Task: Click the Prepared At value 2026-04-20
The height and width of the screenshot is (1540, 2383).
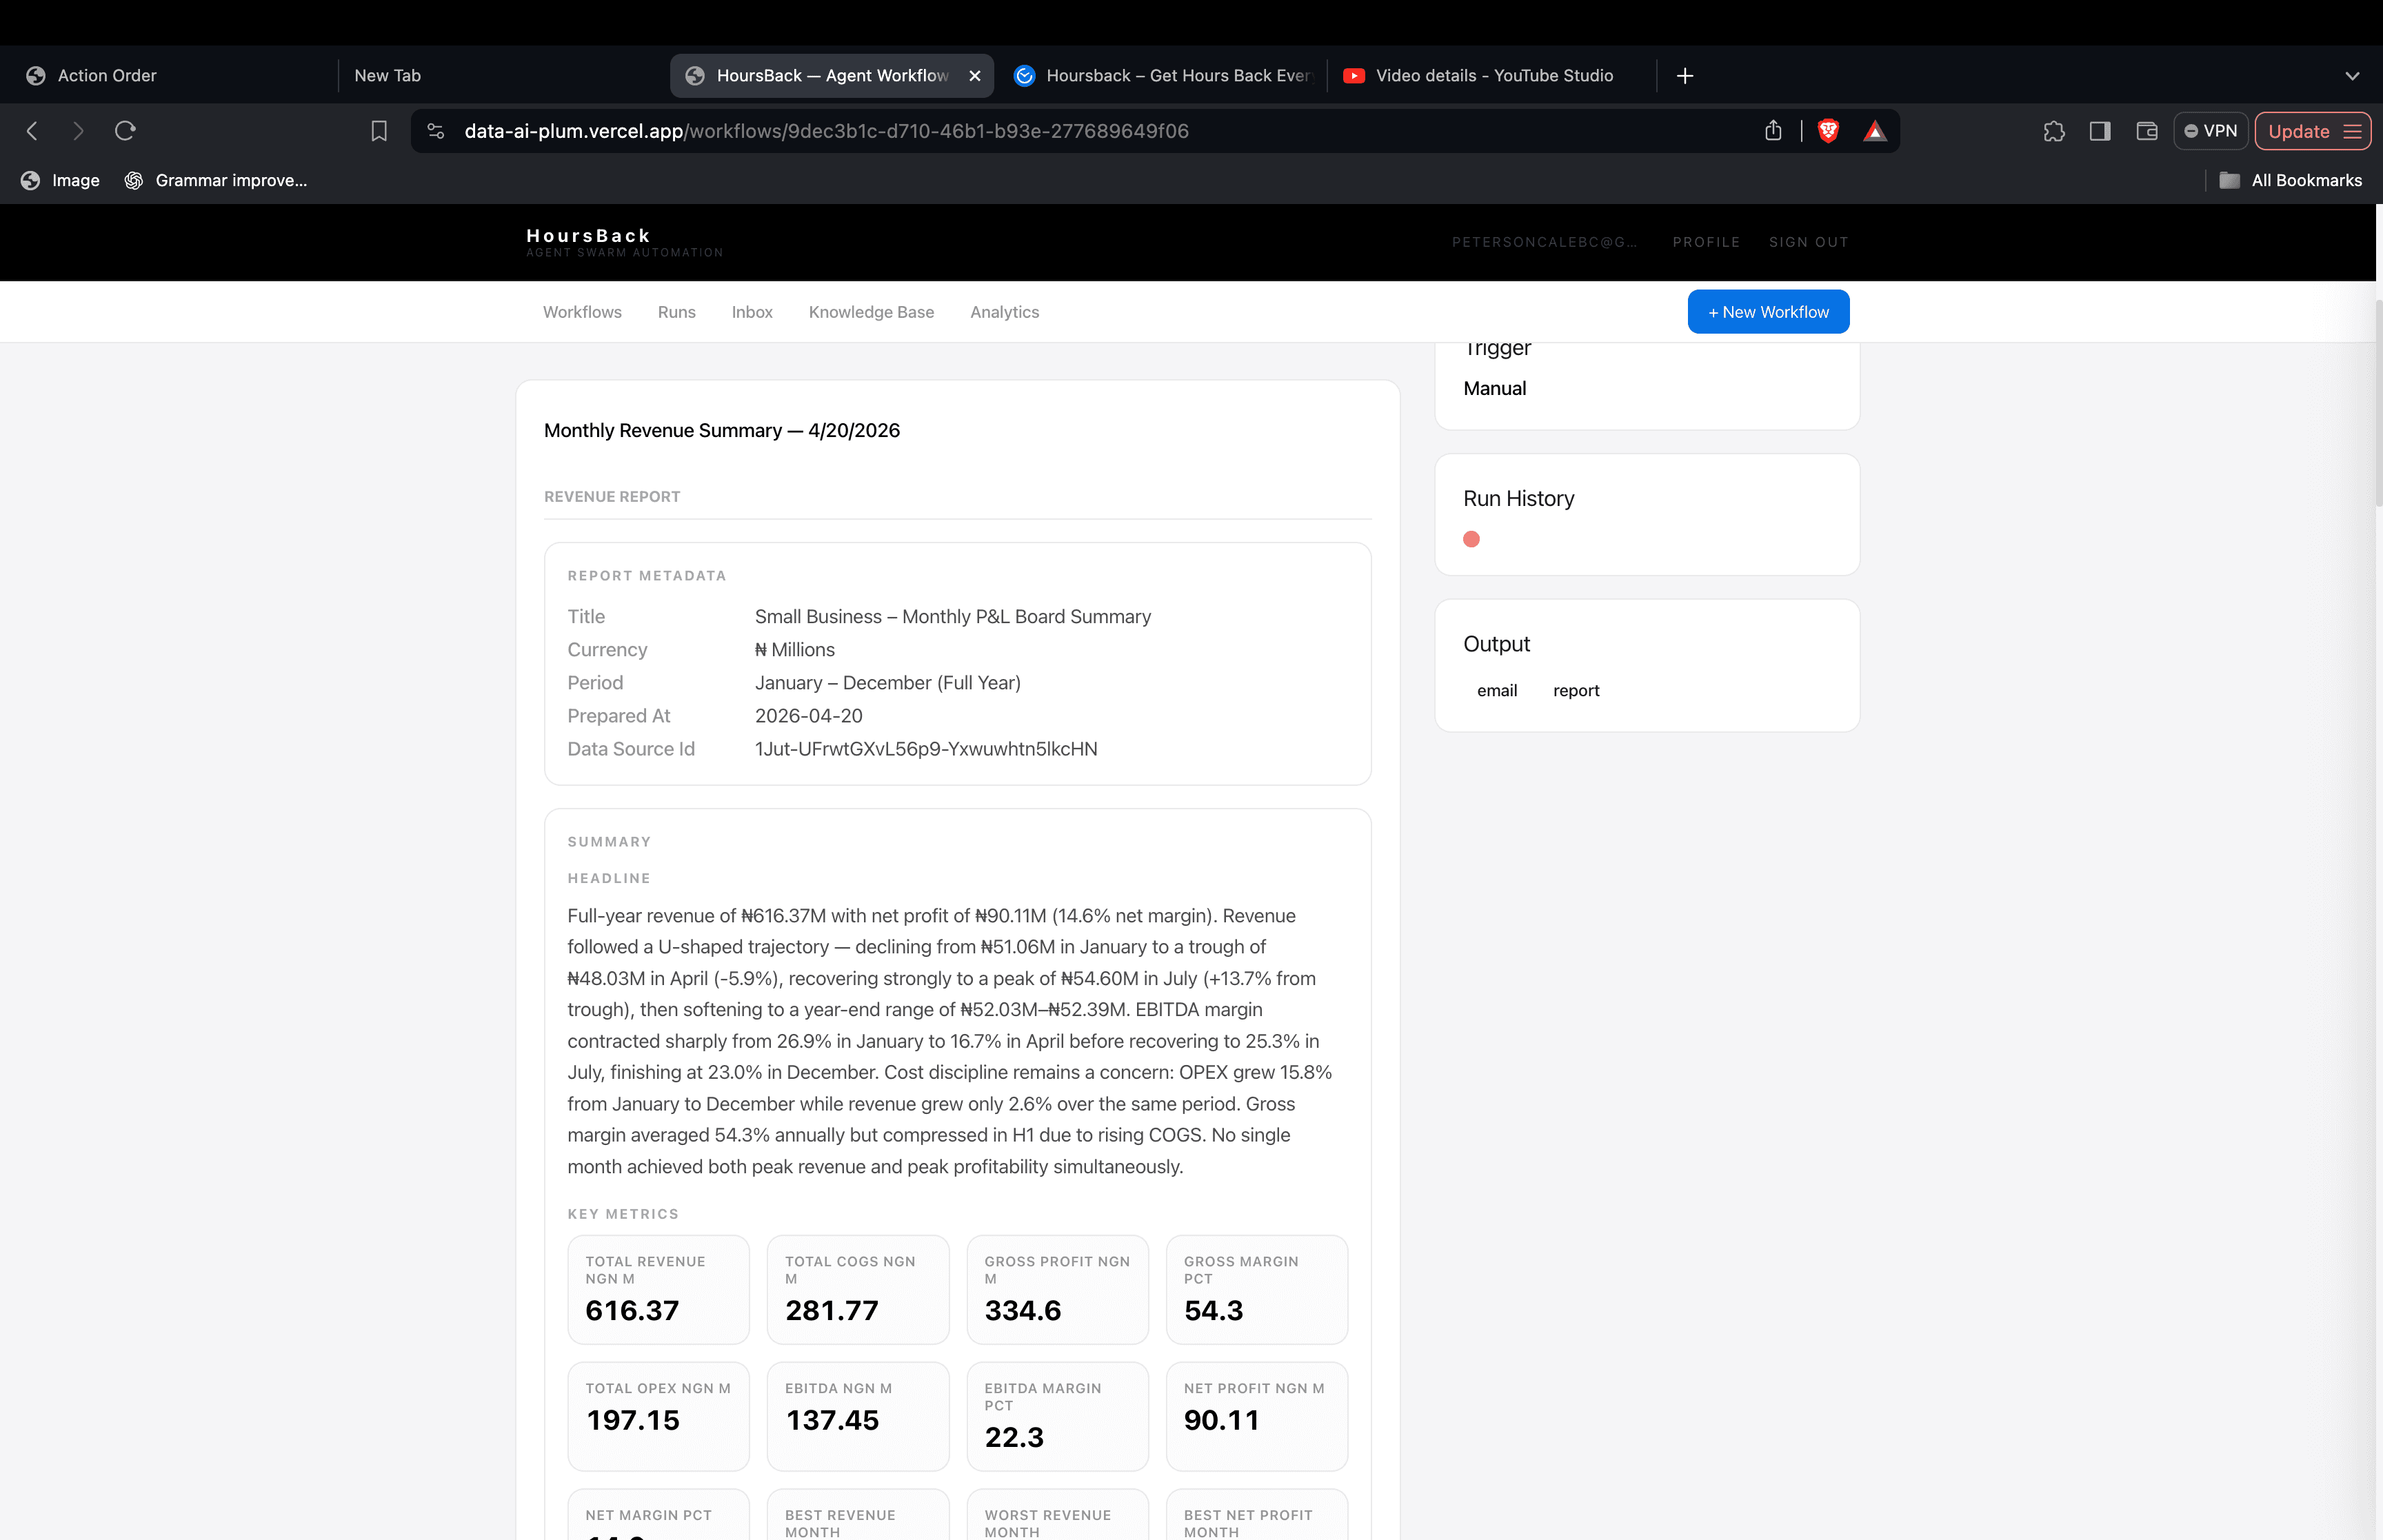Action: click(808, 716)
